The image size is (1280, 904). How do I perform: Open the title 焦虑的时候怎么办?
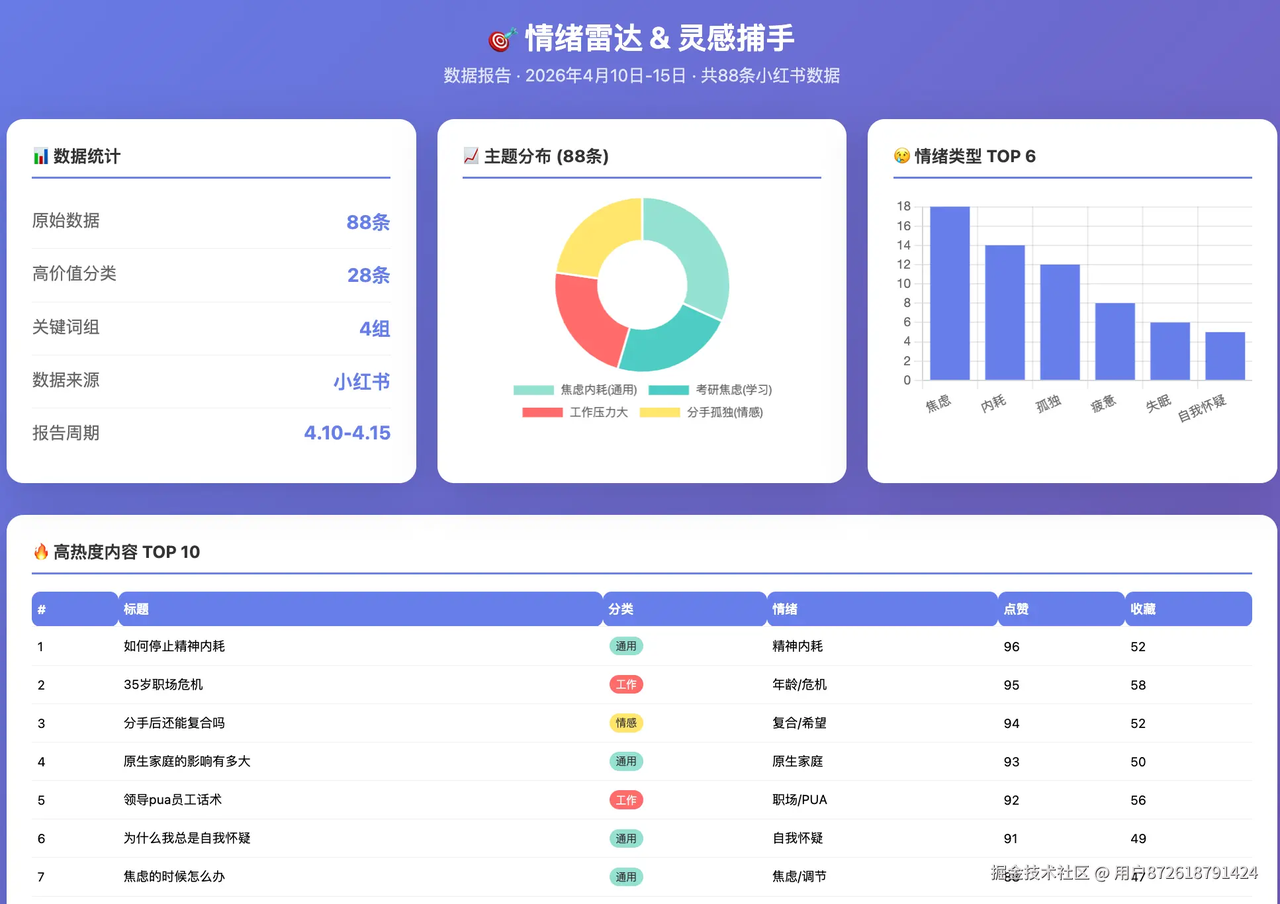pos(174,877)
